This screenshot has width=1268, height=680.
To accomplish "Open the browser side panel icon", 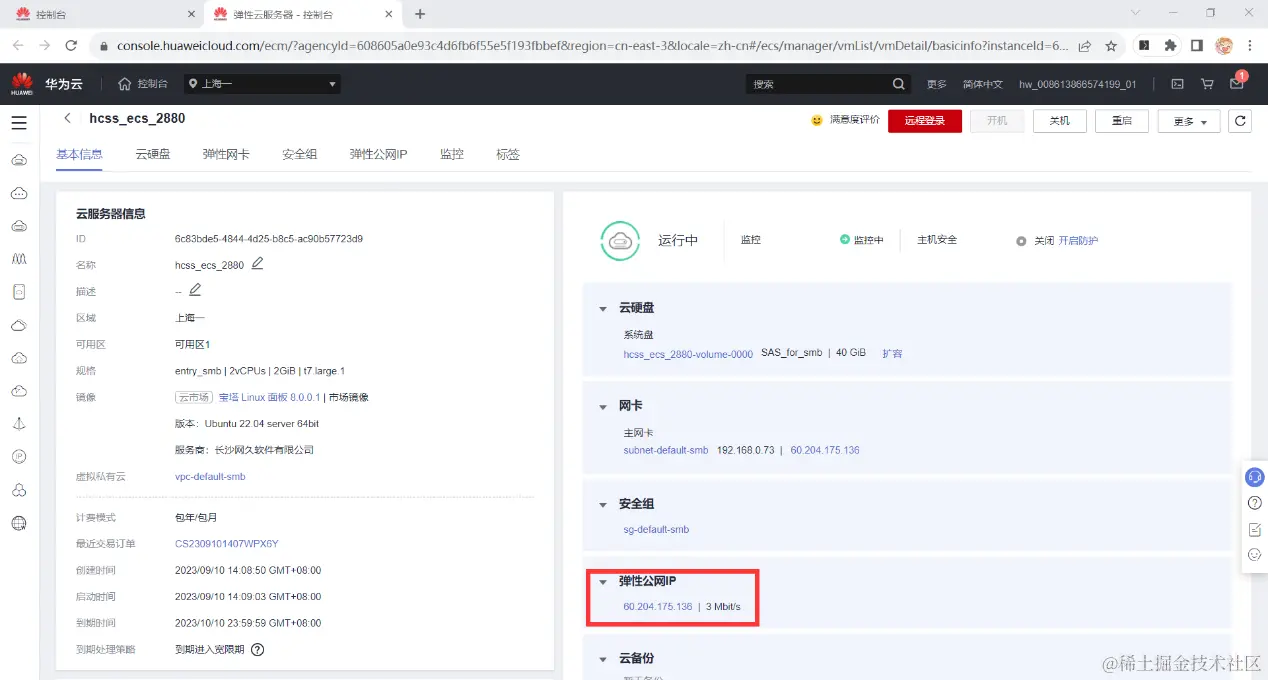I will (x=1196, y=46).
